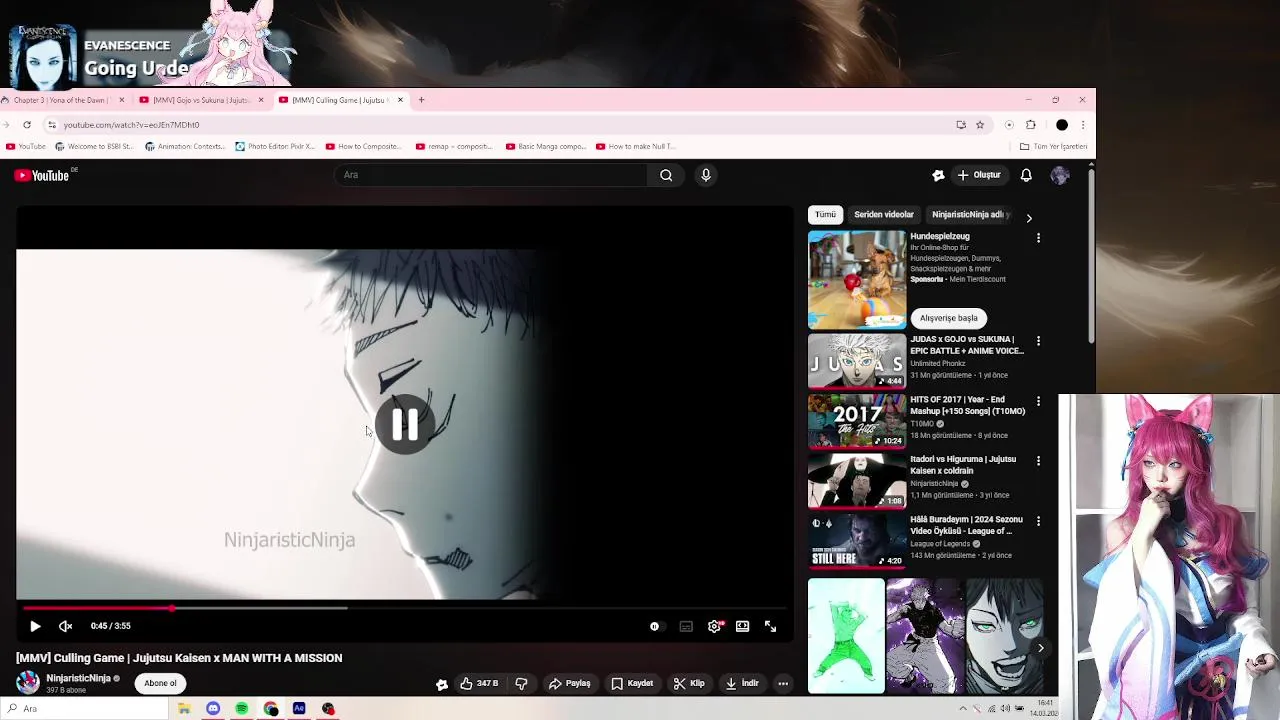The image size is (1280, 720).
Task: Open the JUDAS x GOJO vs SUKUNA video
Action: point(857,361)
